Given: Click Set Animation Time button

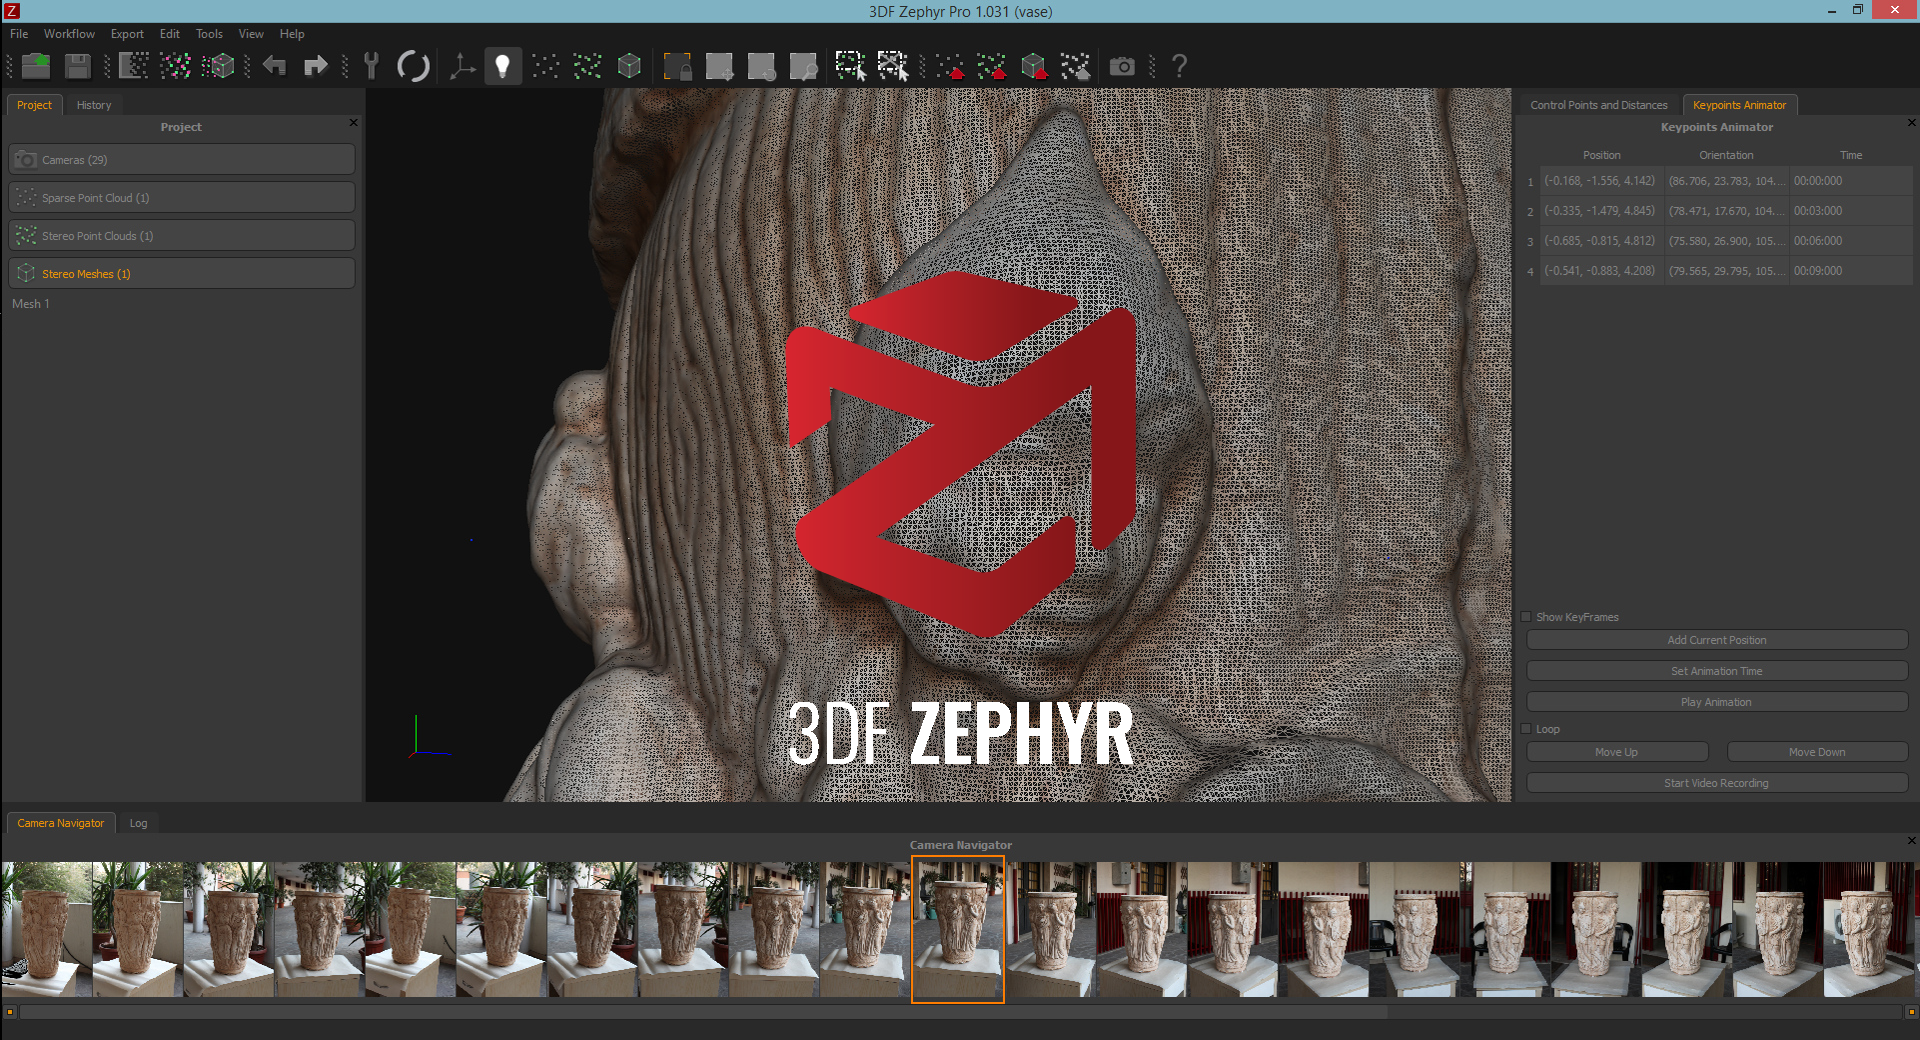Looking at the screenshot, I should (x=1717, y=671).
